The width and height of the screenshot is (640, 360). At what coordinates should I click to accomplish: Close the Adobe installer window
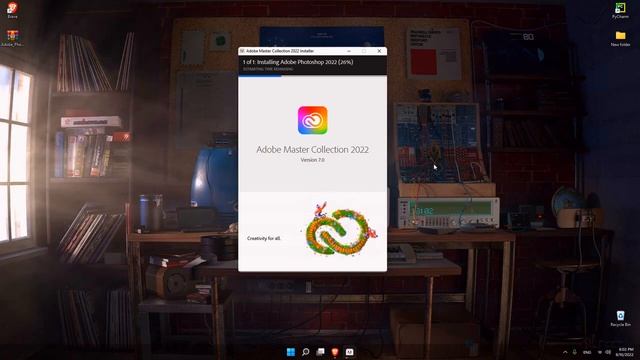tap(379, 51)
